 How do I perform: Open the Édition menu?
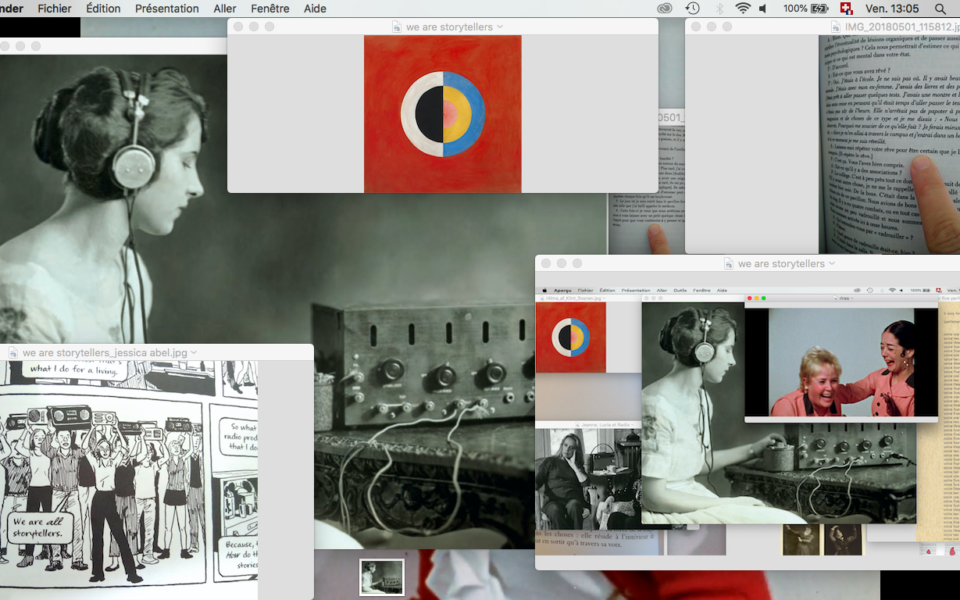(103, 8)
